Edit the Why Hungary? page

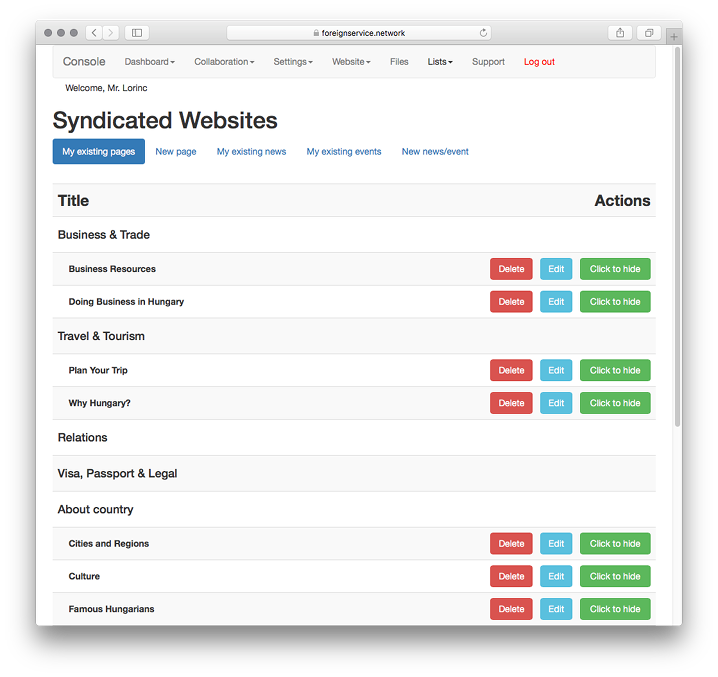(x=556, y=403)
